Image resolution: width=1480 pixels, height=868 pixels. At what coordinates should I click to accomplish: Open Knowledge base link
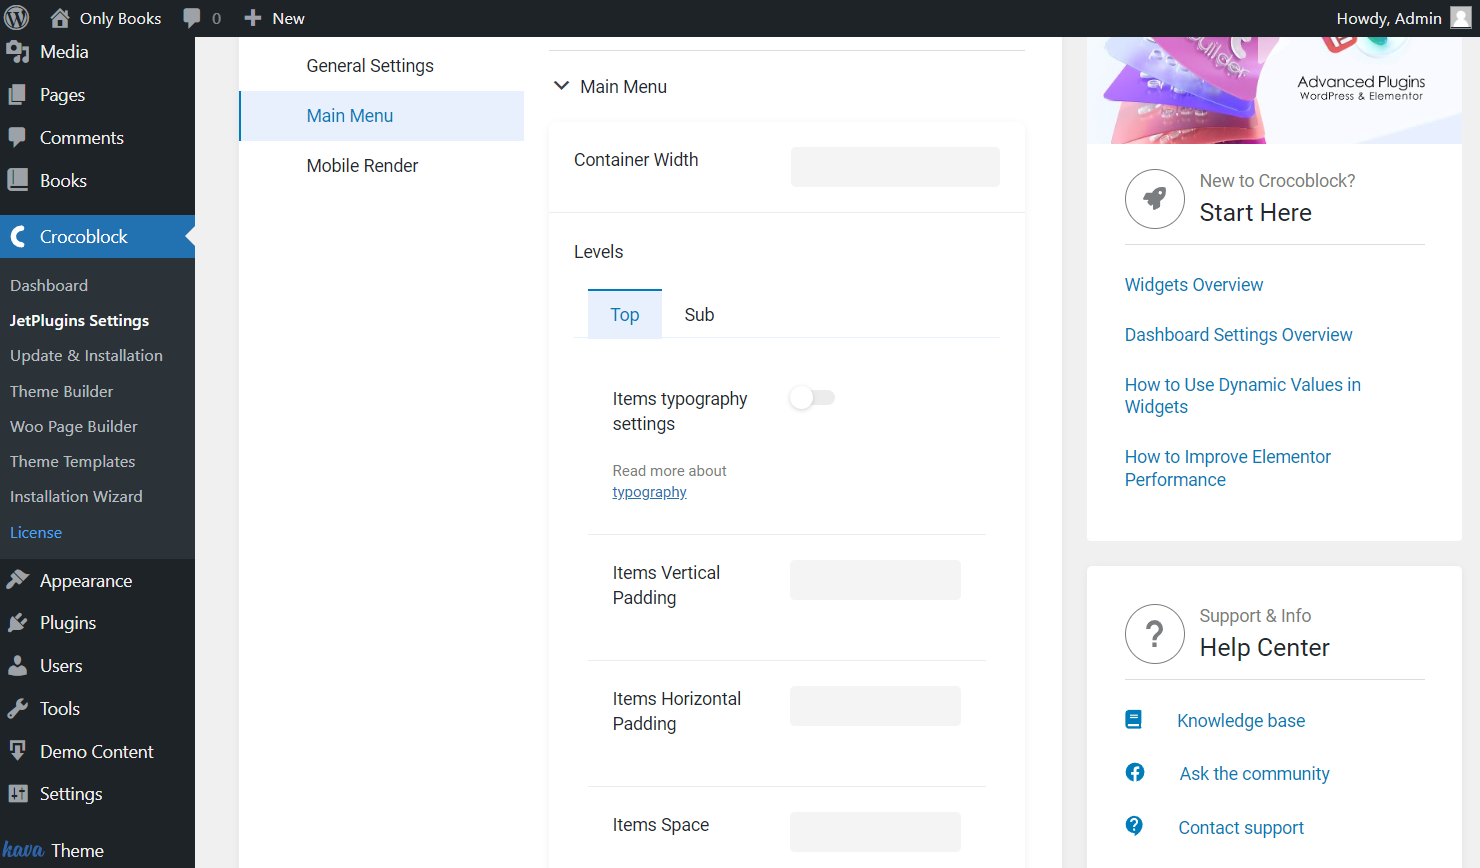click(1241, 721)
